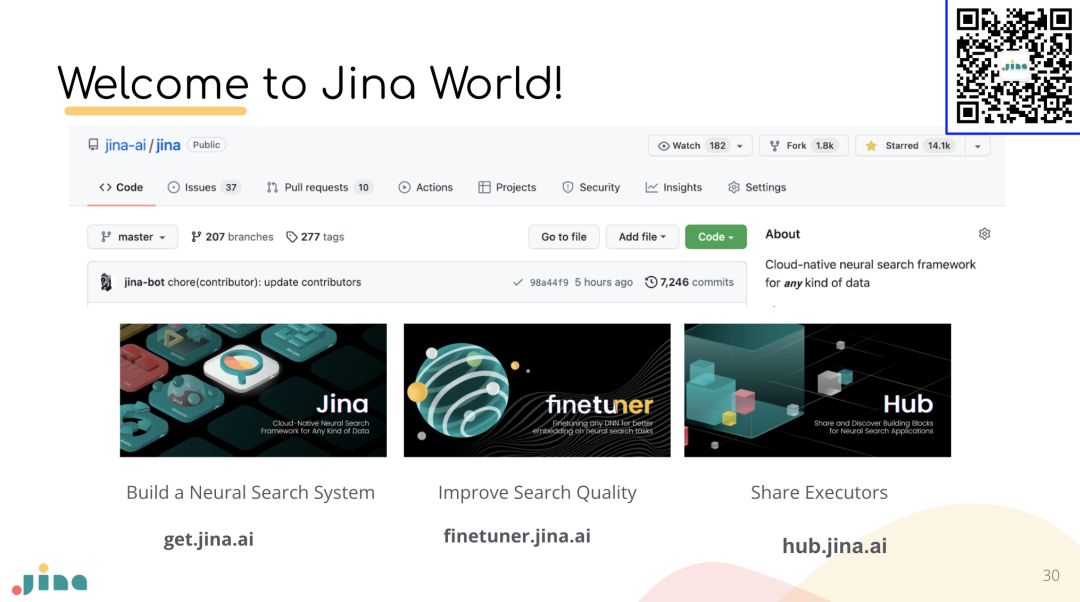Image resolution: width=1080 pixels, height=602 pixels.
Task: Expand the Add file dropdown
Action: tap(642, 237)
